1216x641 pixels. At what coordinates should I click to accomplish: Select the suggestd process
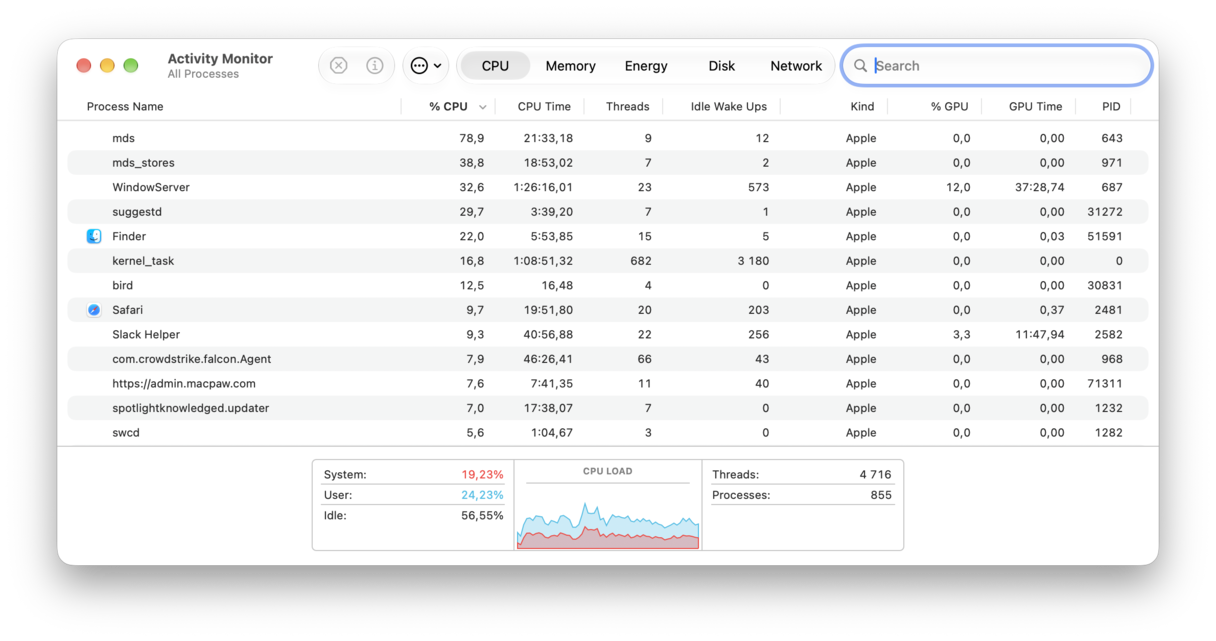click(x=137, y=212)
